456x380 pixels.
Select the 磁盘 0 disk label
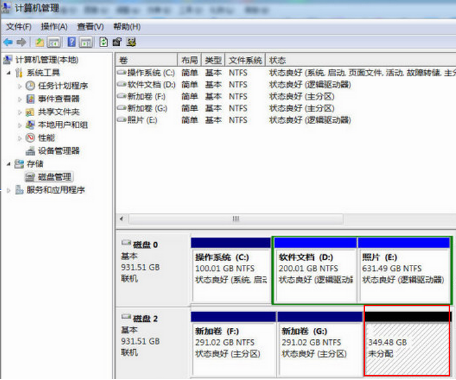click(145, 245)
